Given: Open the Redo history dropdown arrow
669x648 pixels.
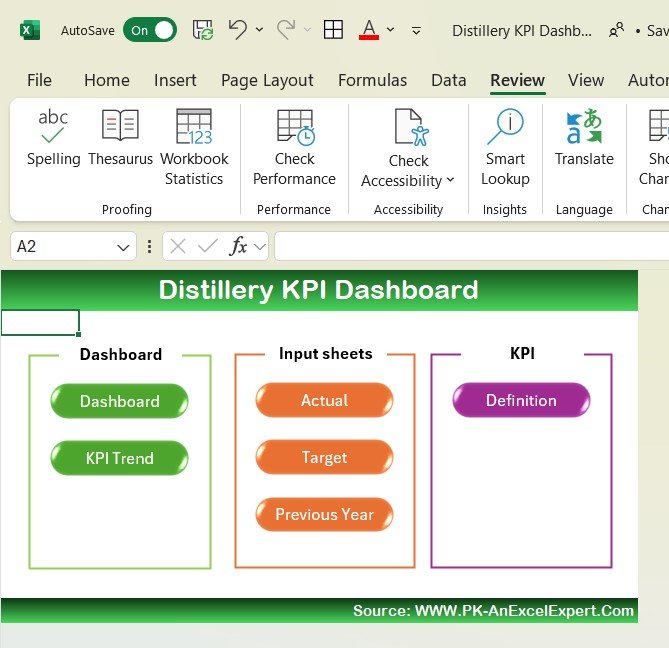Looking at the screenshot, I should 307,30.
